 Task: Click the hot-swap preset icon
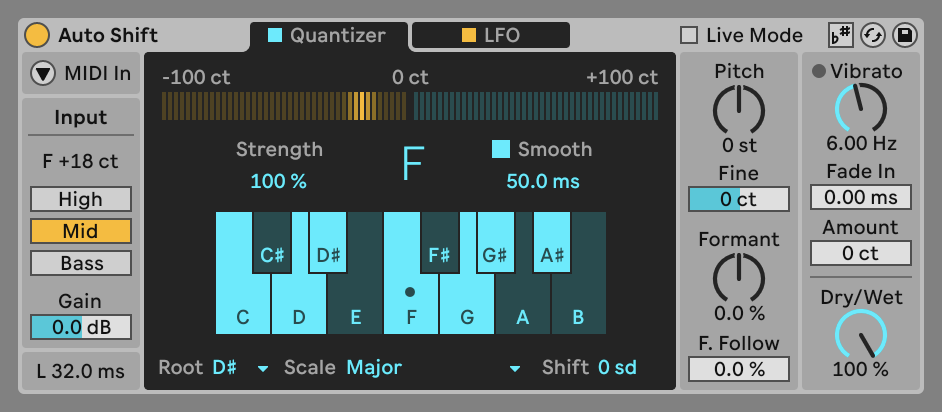pyautogui.click(x=873, y=35)
